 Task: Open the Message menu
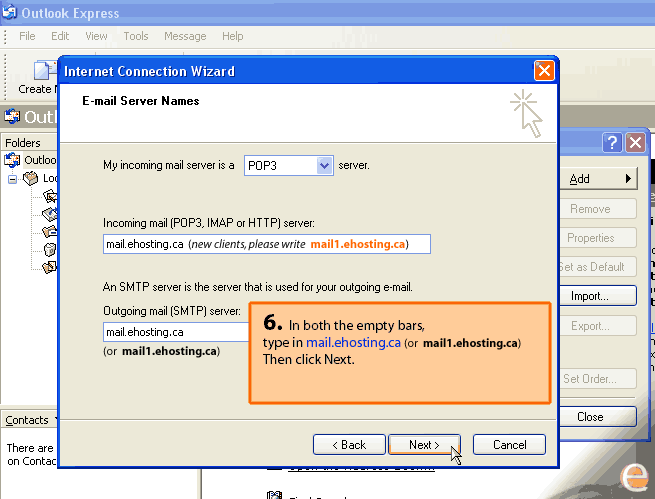click(x=185, y=36)
